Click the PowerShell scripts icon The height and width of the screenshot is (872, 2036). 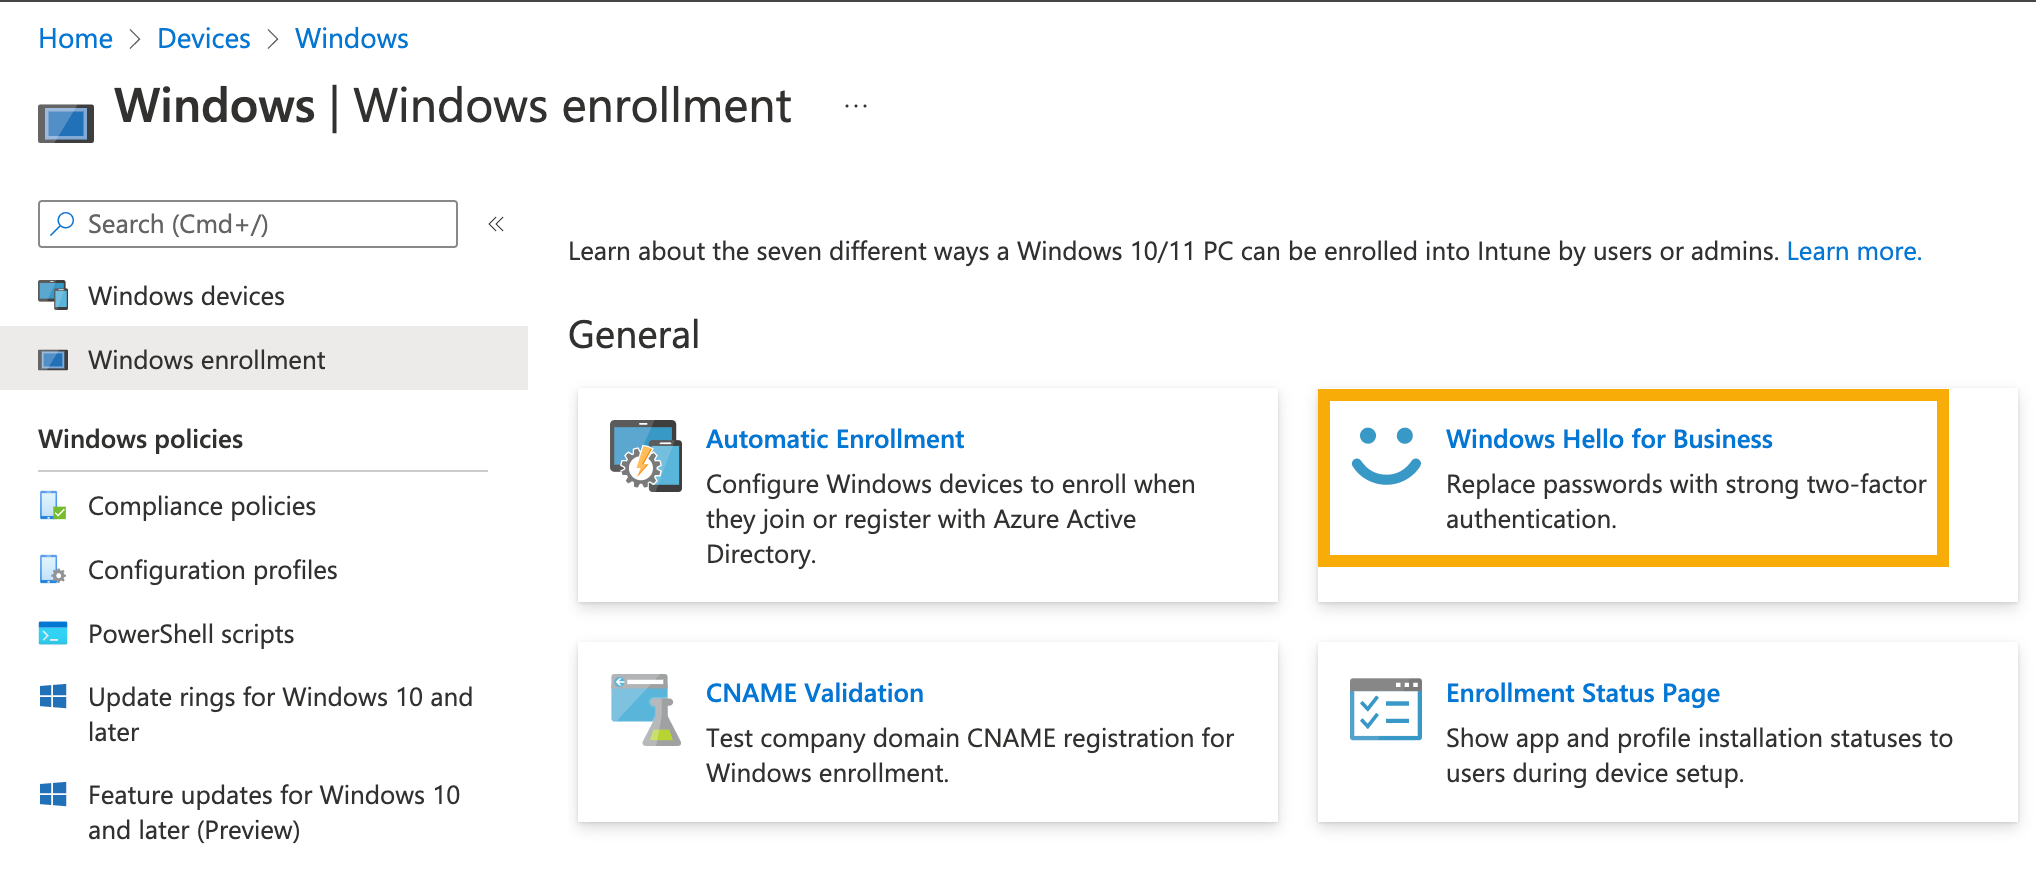pos(53,634)
